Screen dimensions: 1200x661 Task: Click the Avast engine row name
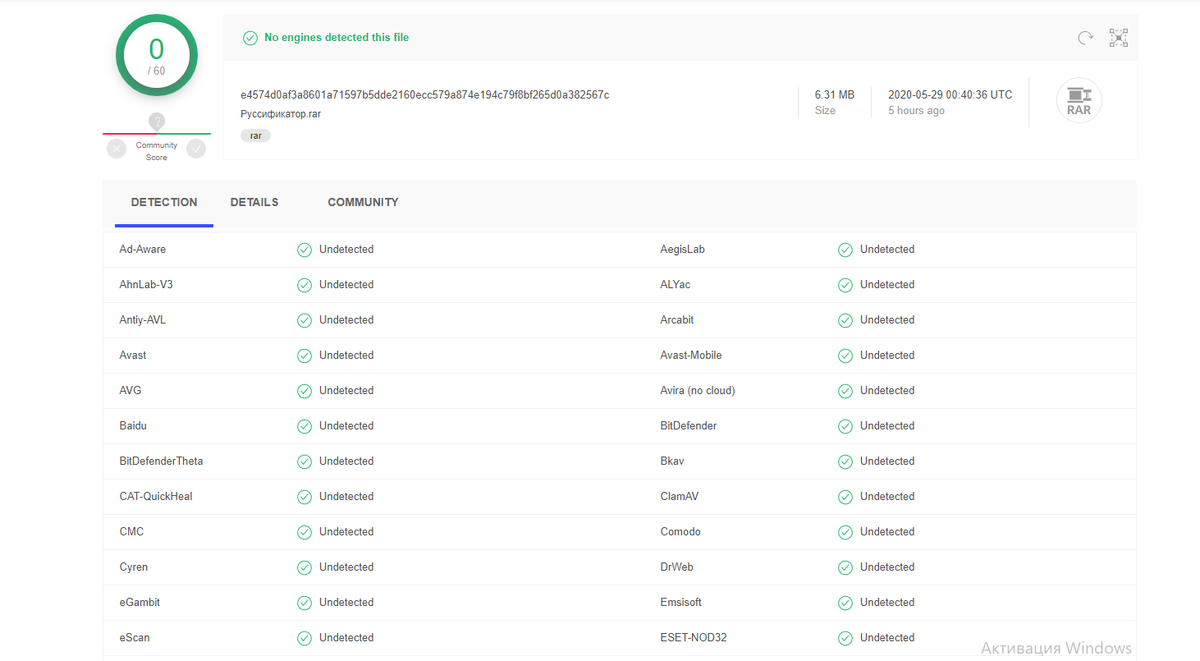pos(133,355)
